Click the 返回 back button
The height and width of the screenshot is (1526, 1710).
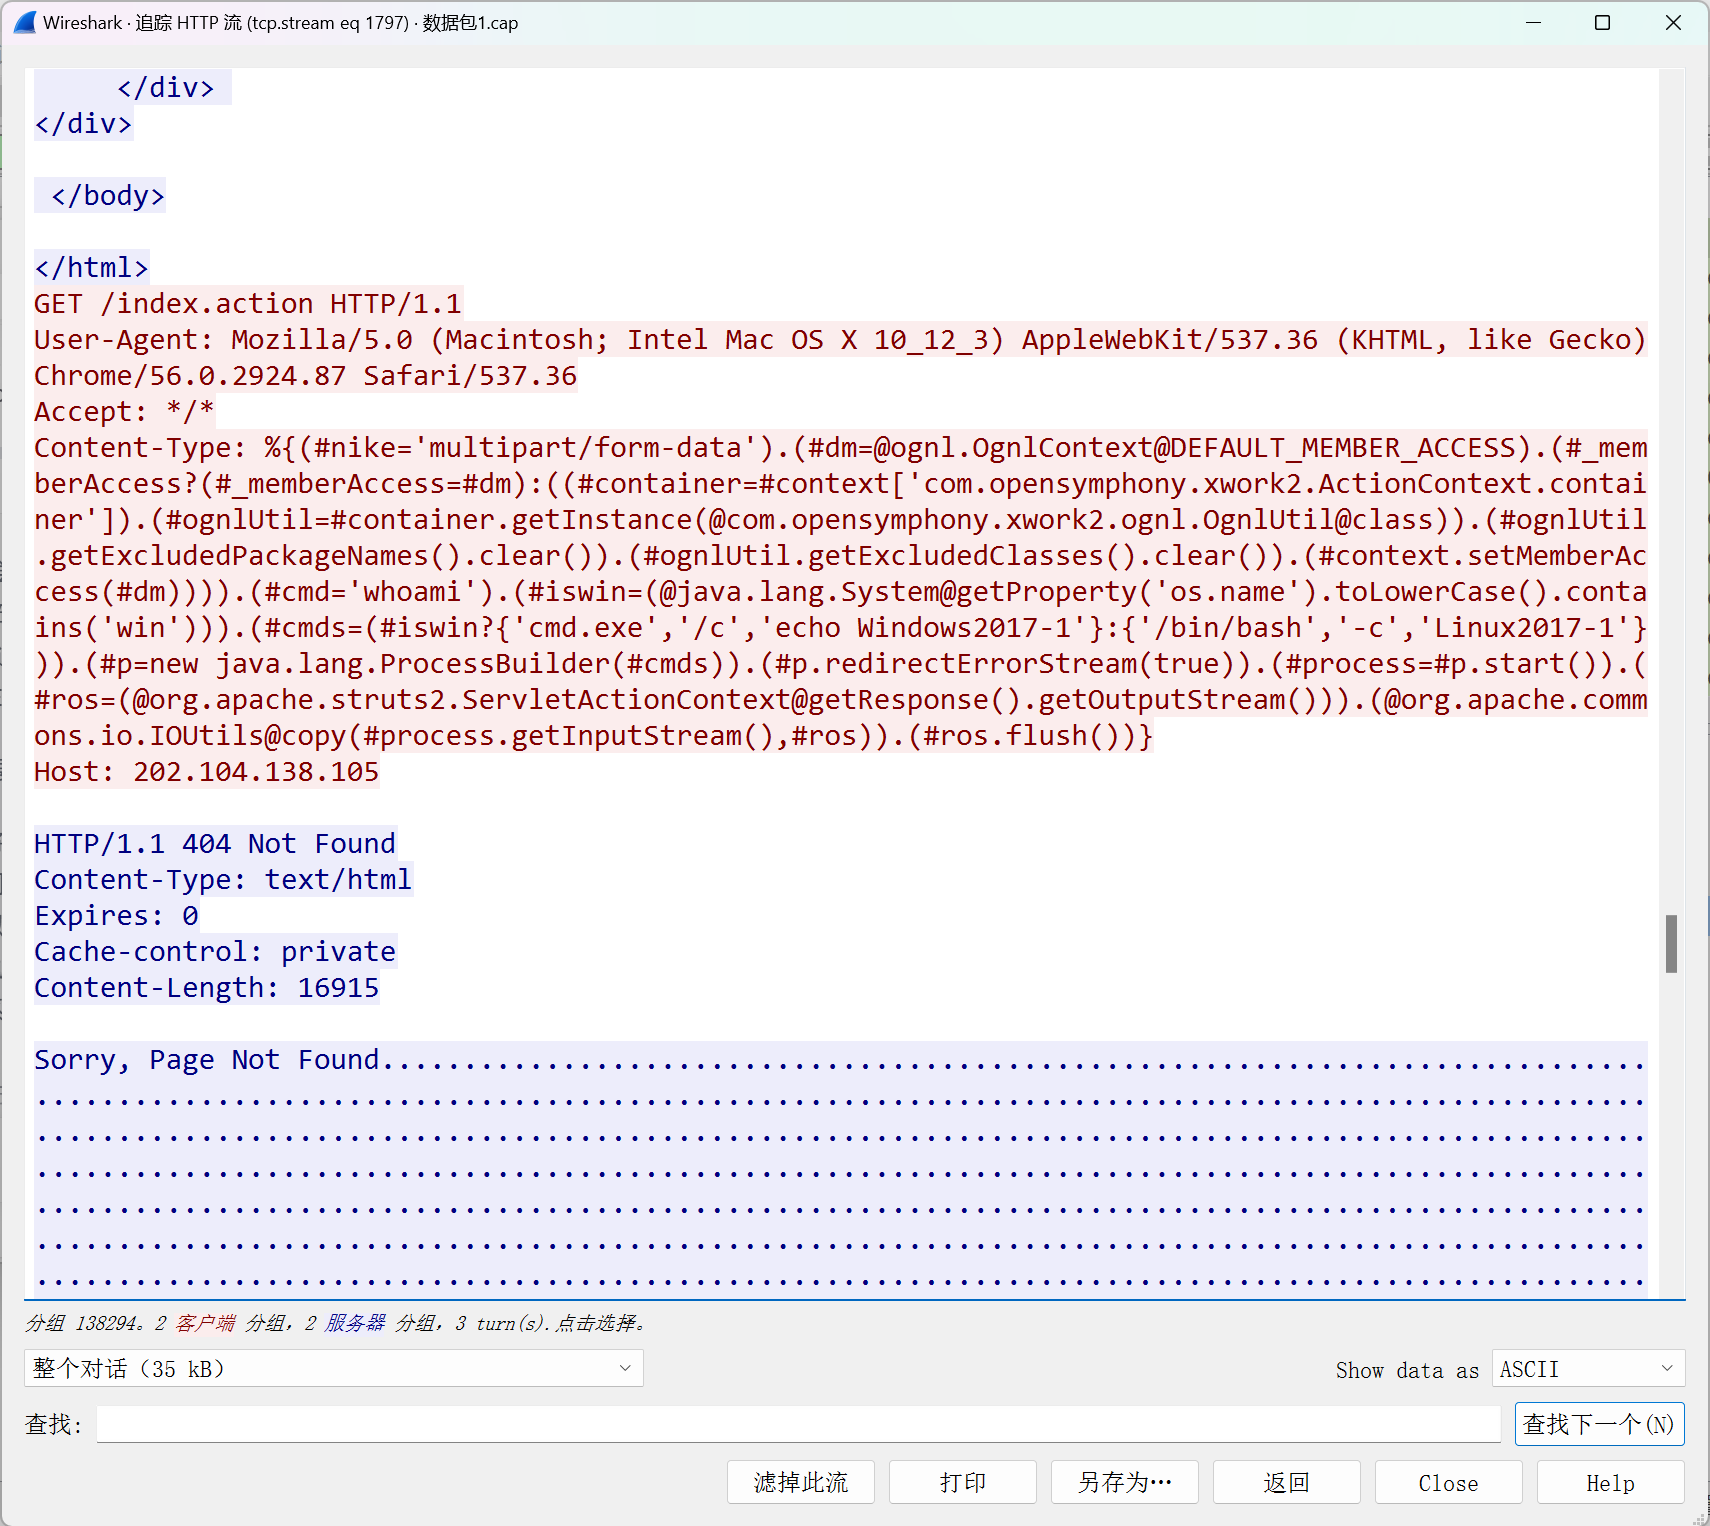(x=1287, y=1482)
